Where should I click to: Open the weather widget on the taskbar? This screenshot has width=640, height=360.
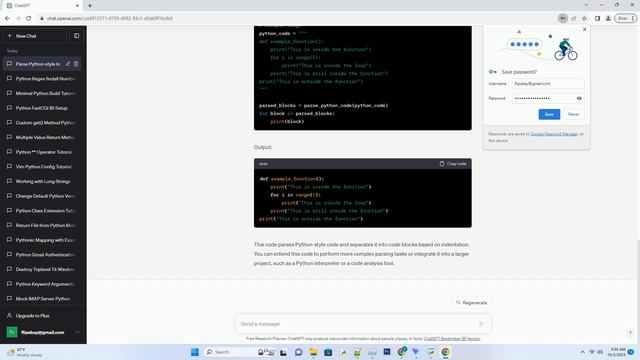pos(24,352)
